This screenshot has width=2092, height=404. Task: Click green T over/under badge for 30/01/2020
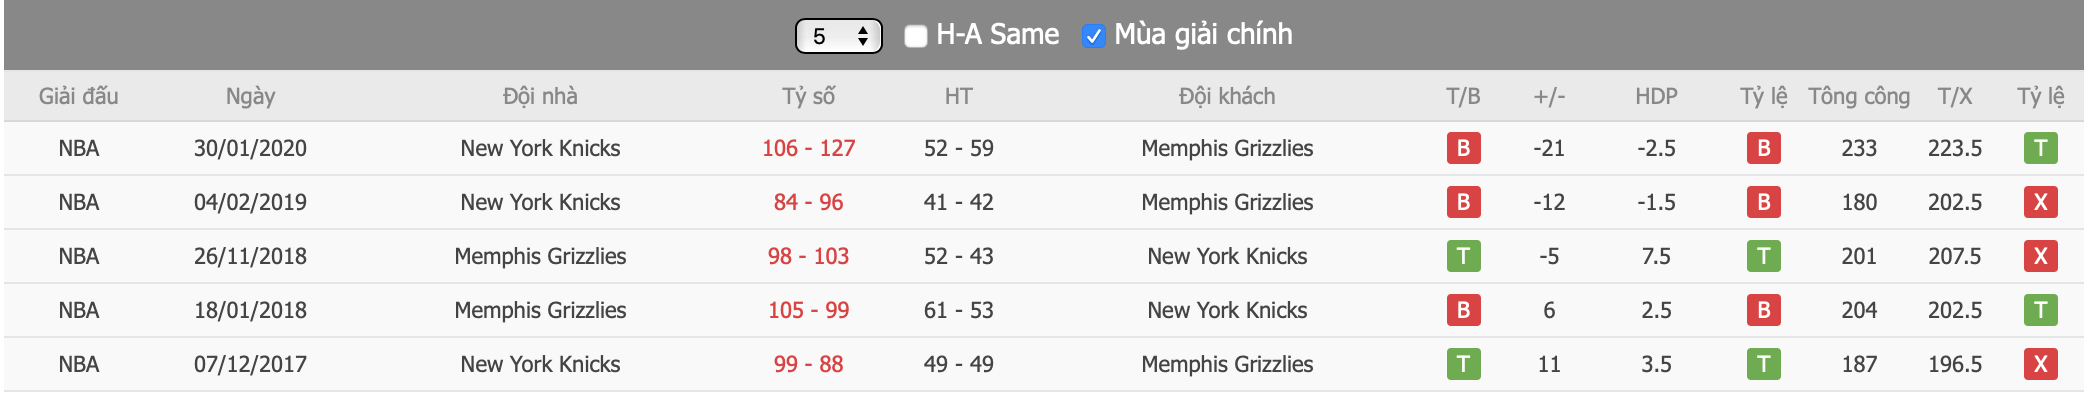pos(2040,148)
